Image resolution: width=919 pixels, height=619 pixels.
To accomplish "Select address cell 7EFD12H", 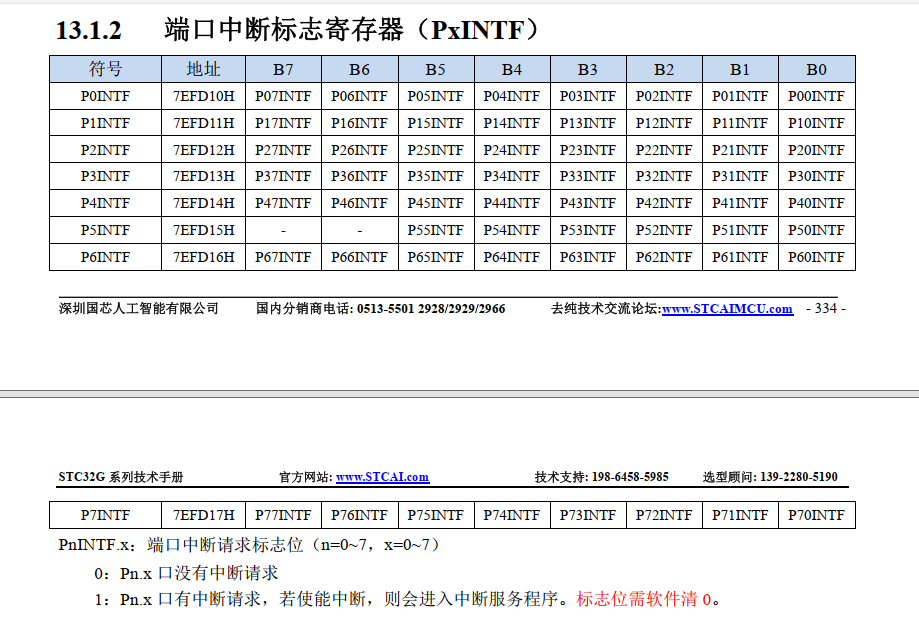I will coord(203,150).
